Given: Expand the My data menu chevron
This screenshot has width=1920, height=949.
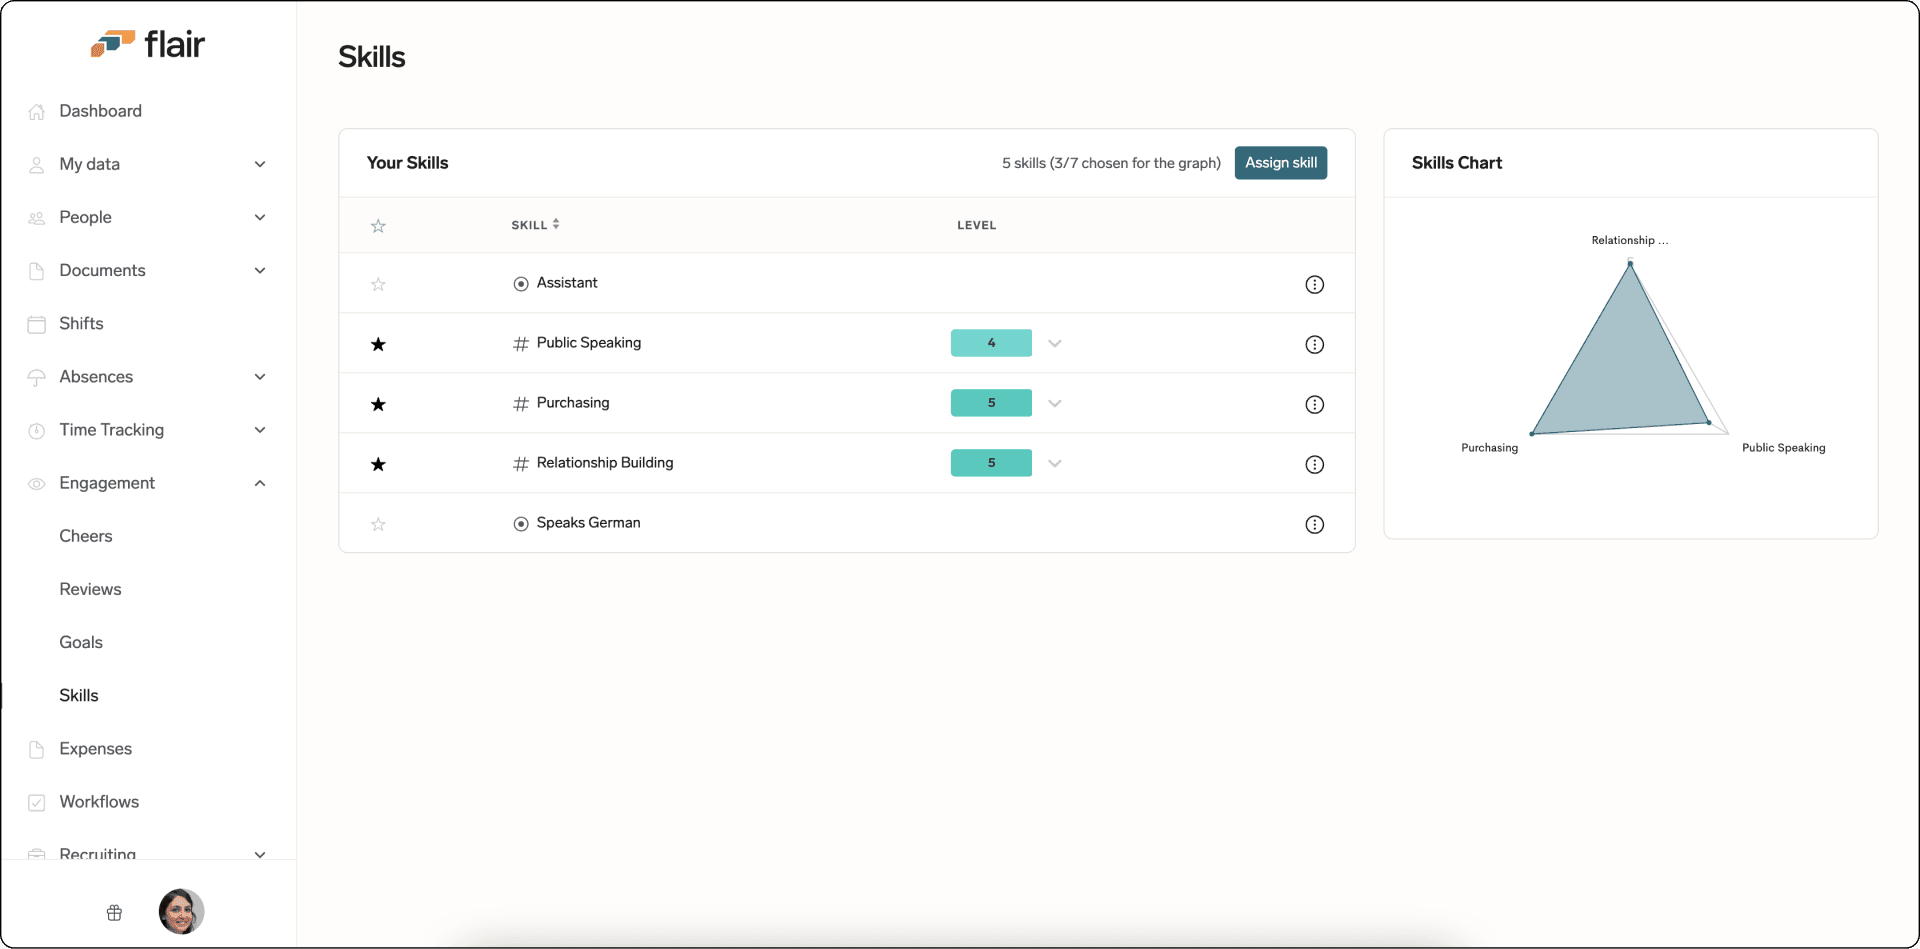Looking at the screenshot, I should [260, 164].
